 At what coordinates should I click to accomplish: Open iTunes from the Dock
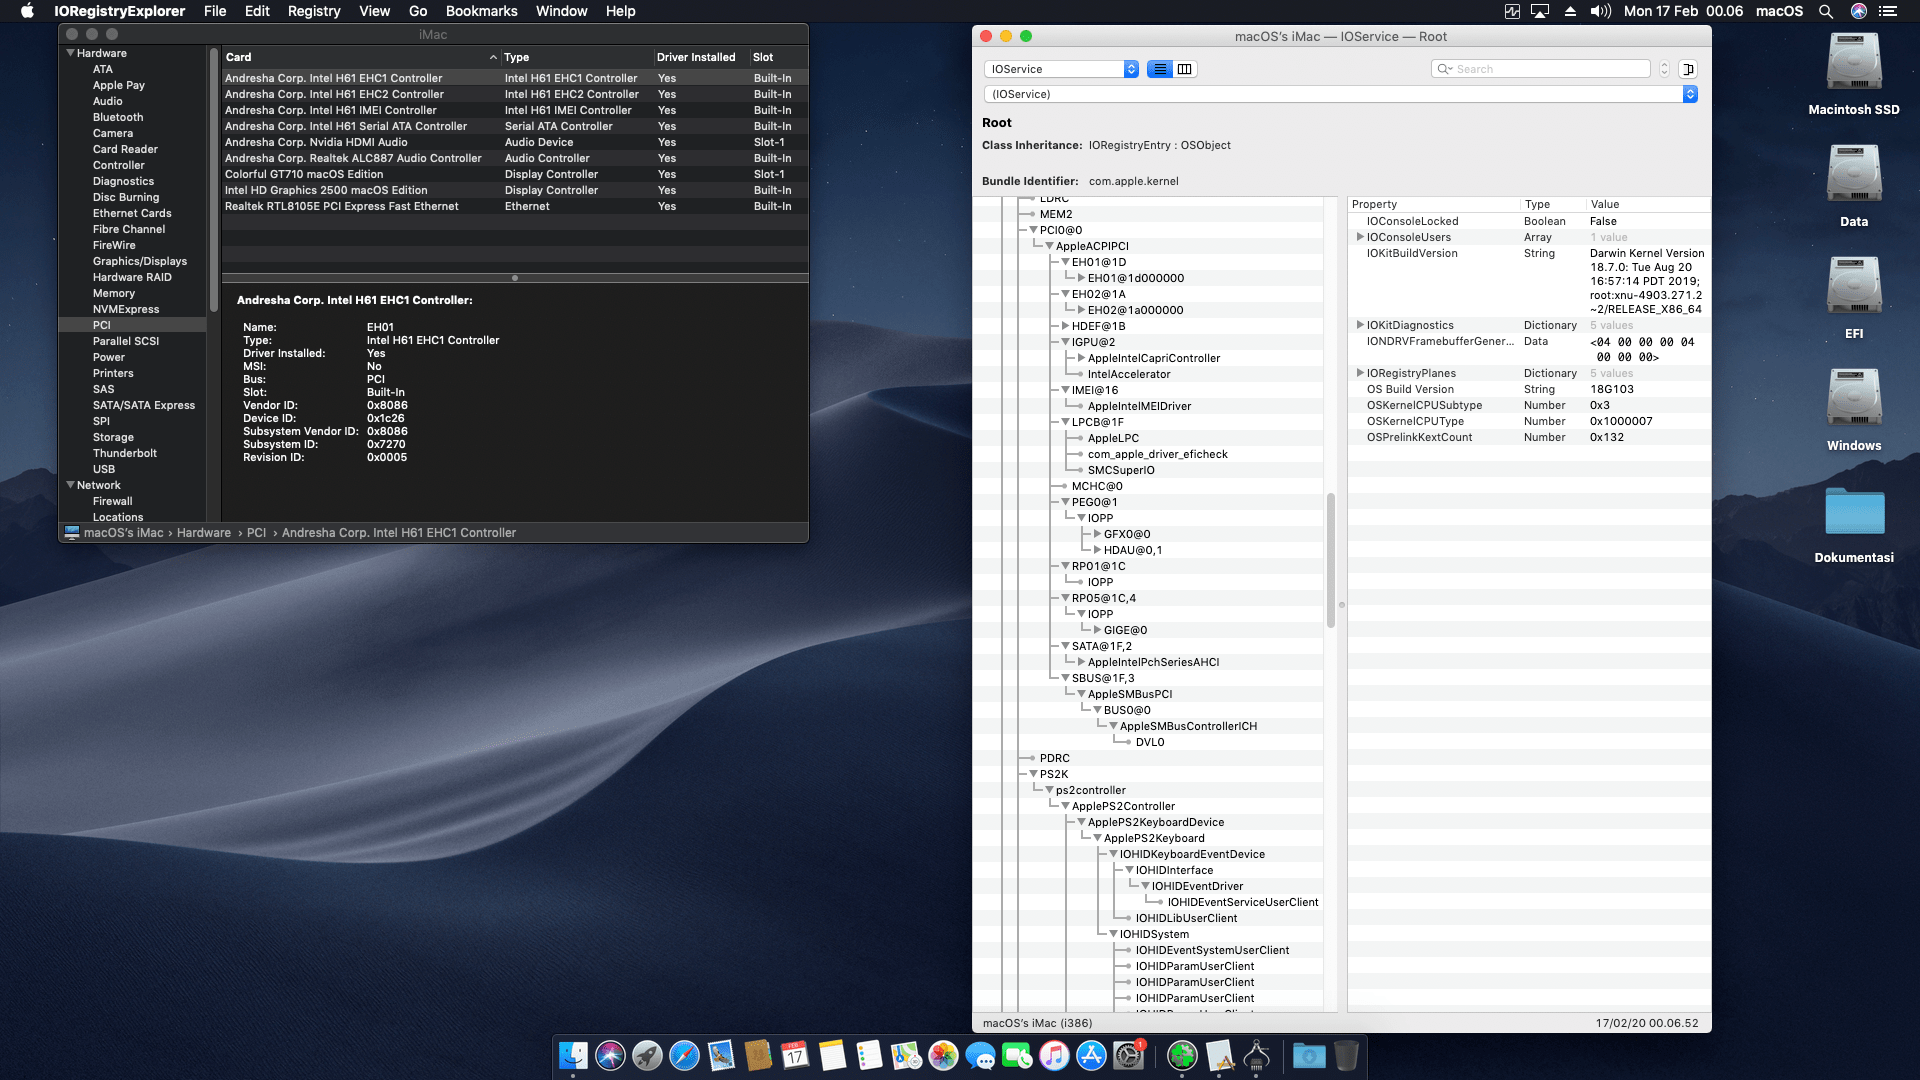click(x=1054, y=1055)
